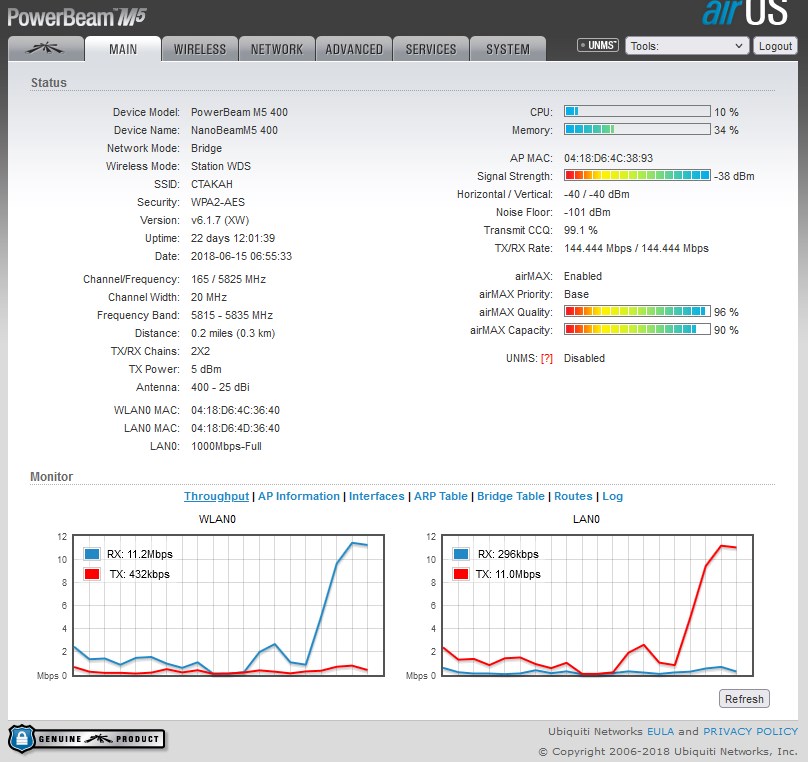Select the Network Mode value 'Bridge'
Image resolution: width=808 pixels, height=762 pixels.
[x=207, y=148]
